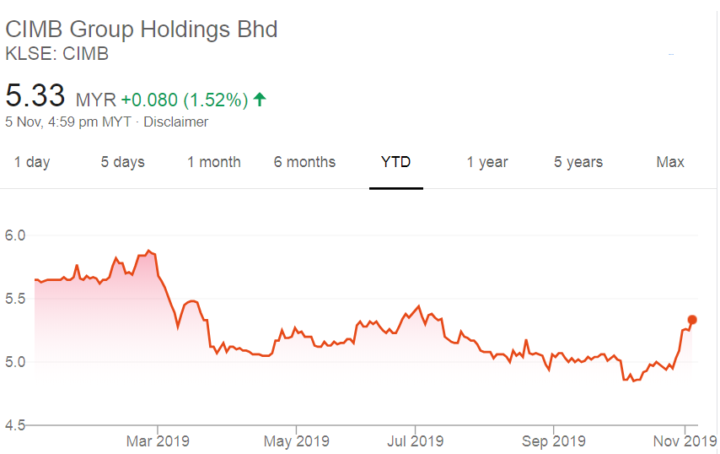Click the Mar 2019 axis label

pos(159,440)
